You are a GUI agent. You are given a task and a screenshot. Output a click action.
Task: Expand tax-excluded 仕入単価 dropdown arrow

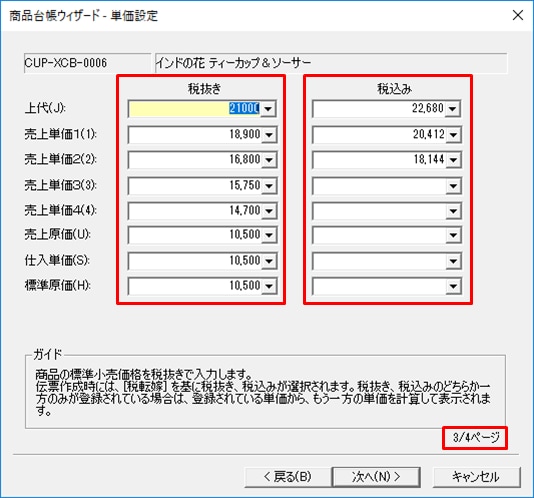tap(269, 261)
